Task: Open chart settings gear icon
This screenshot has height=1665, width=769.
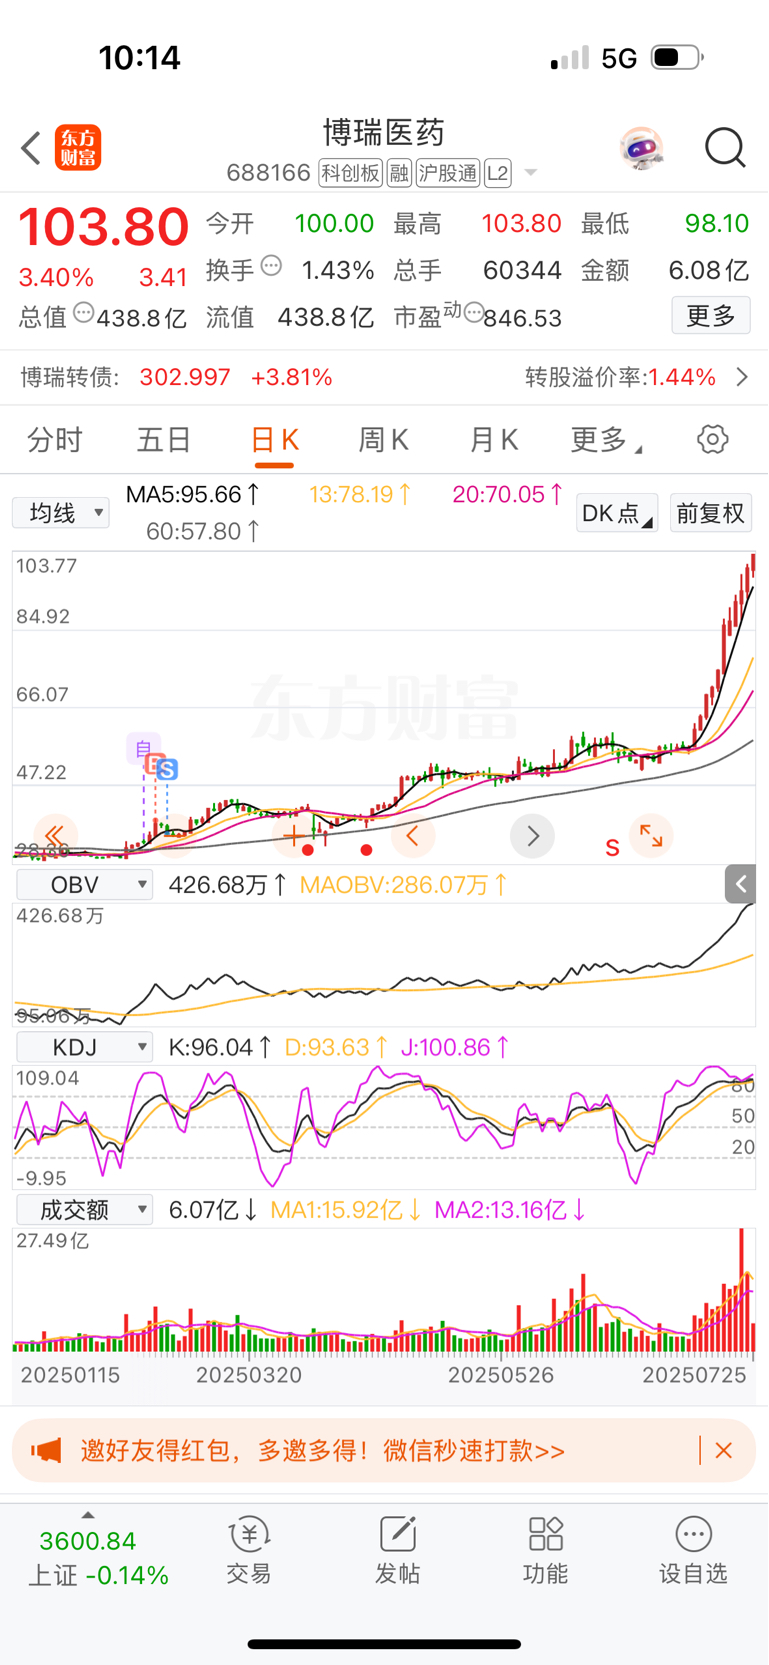Action: (x=712, y=439)
